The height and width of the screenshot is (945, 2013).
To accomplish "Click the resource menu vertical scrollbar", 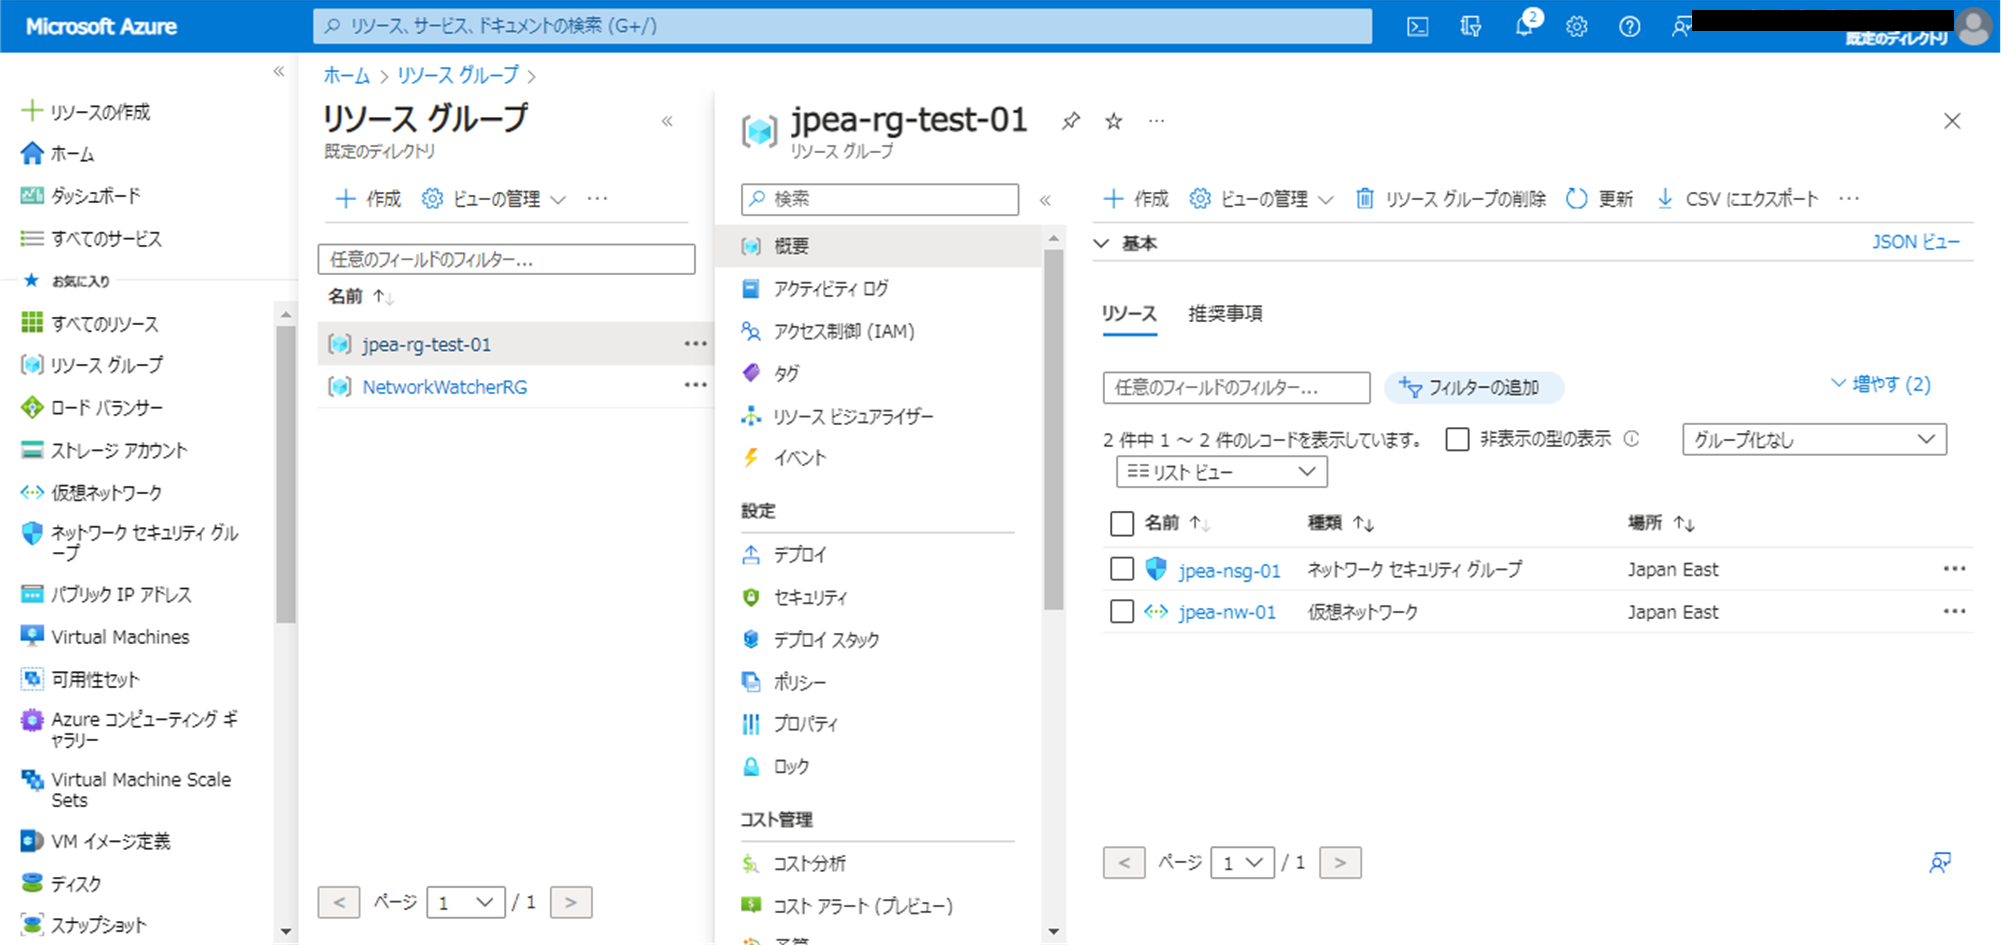I will pos(1053,430).
